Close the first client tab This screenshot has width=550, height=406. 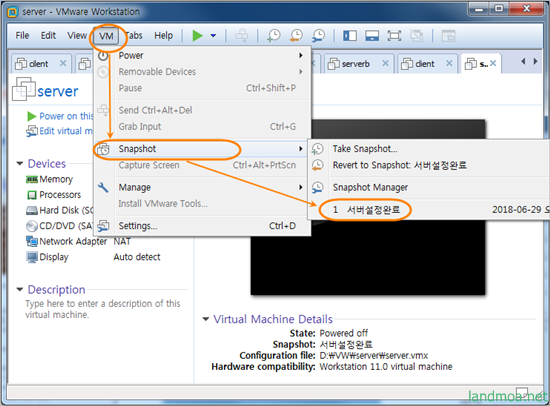coord(63,63)
